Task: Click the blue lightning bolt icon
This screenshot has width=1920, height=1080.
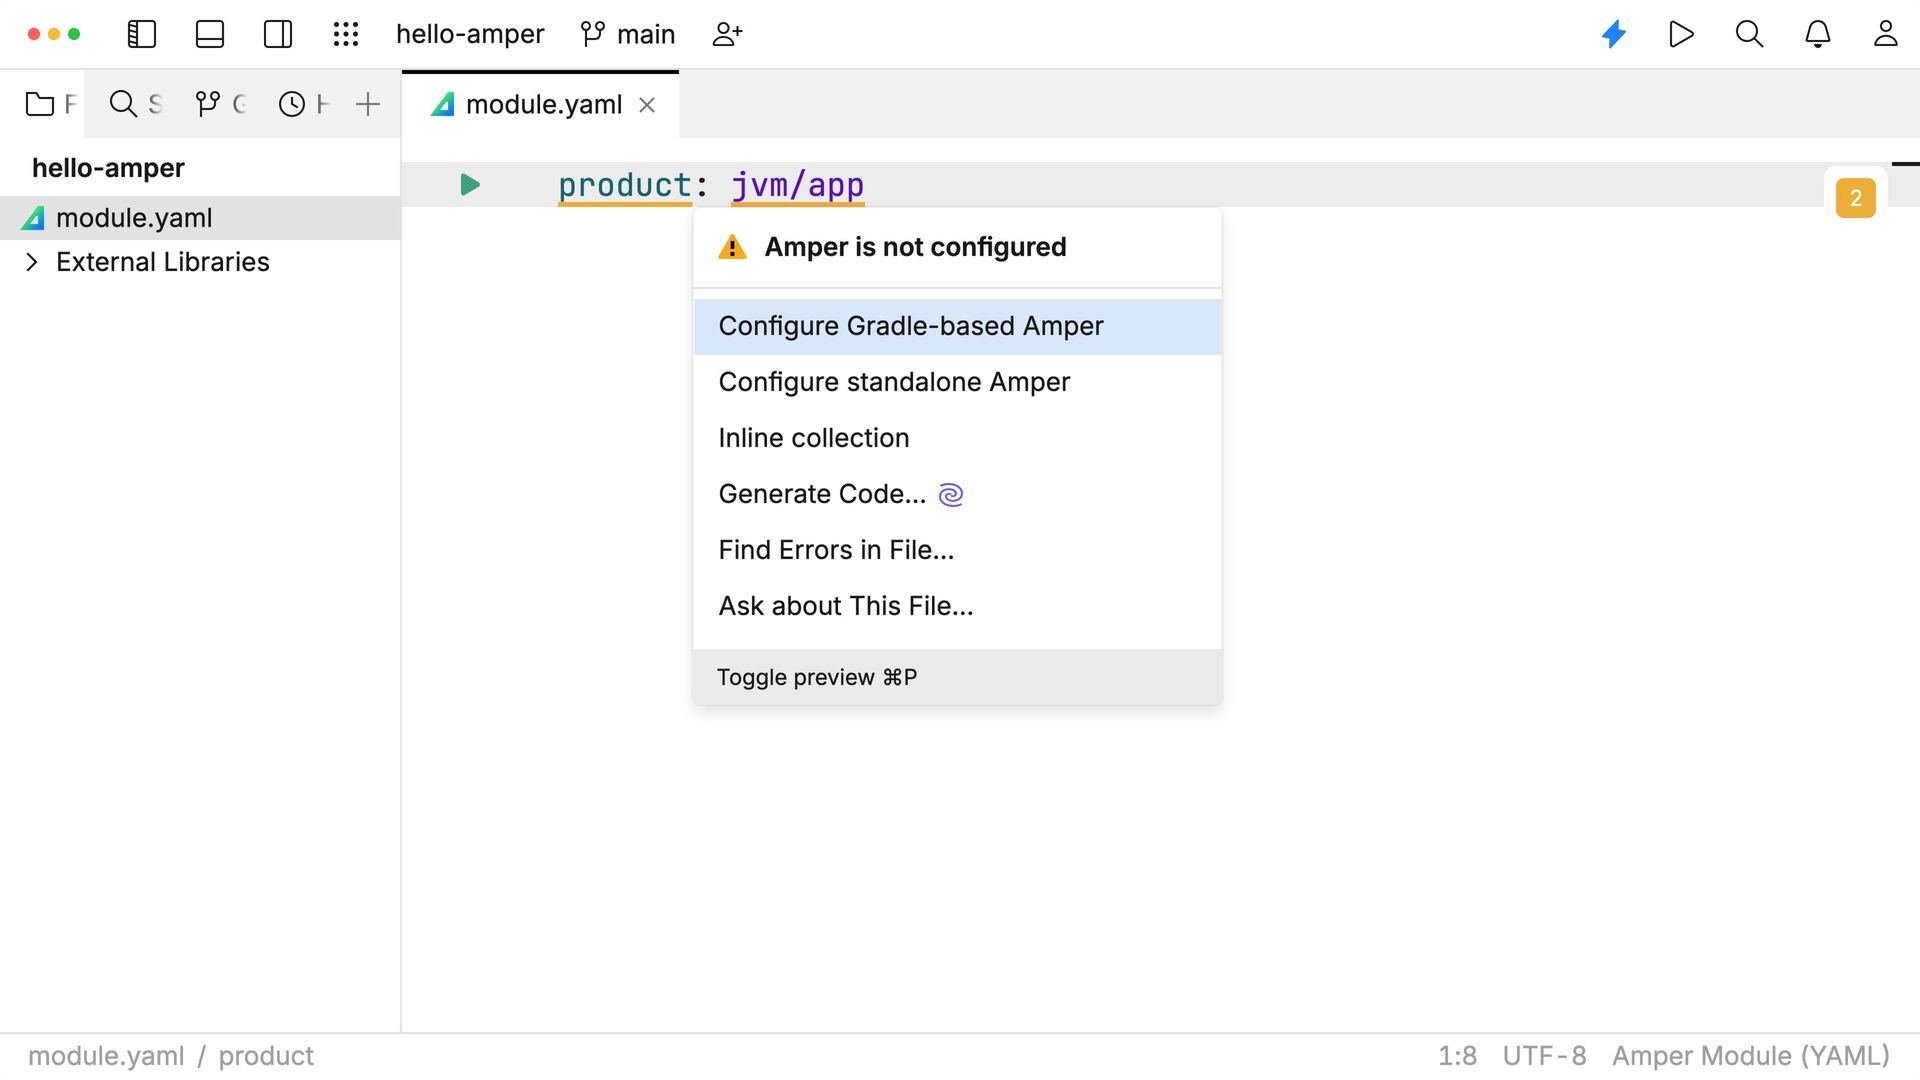Action: point(1614,34)
